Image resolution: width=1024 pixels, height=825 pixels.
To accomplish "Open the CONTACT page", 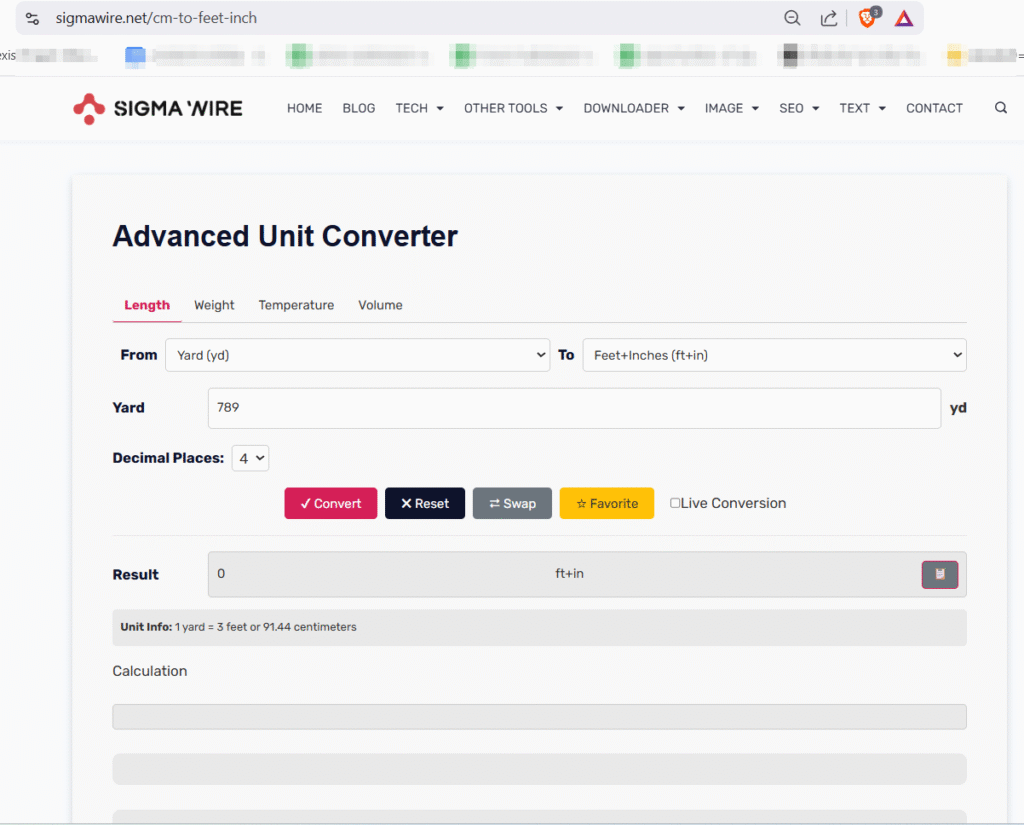I will point(934,108).
